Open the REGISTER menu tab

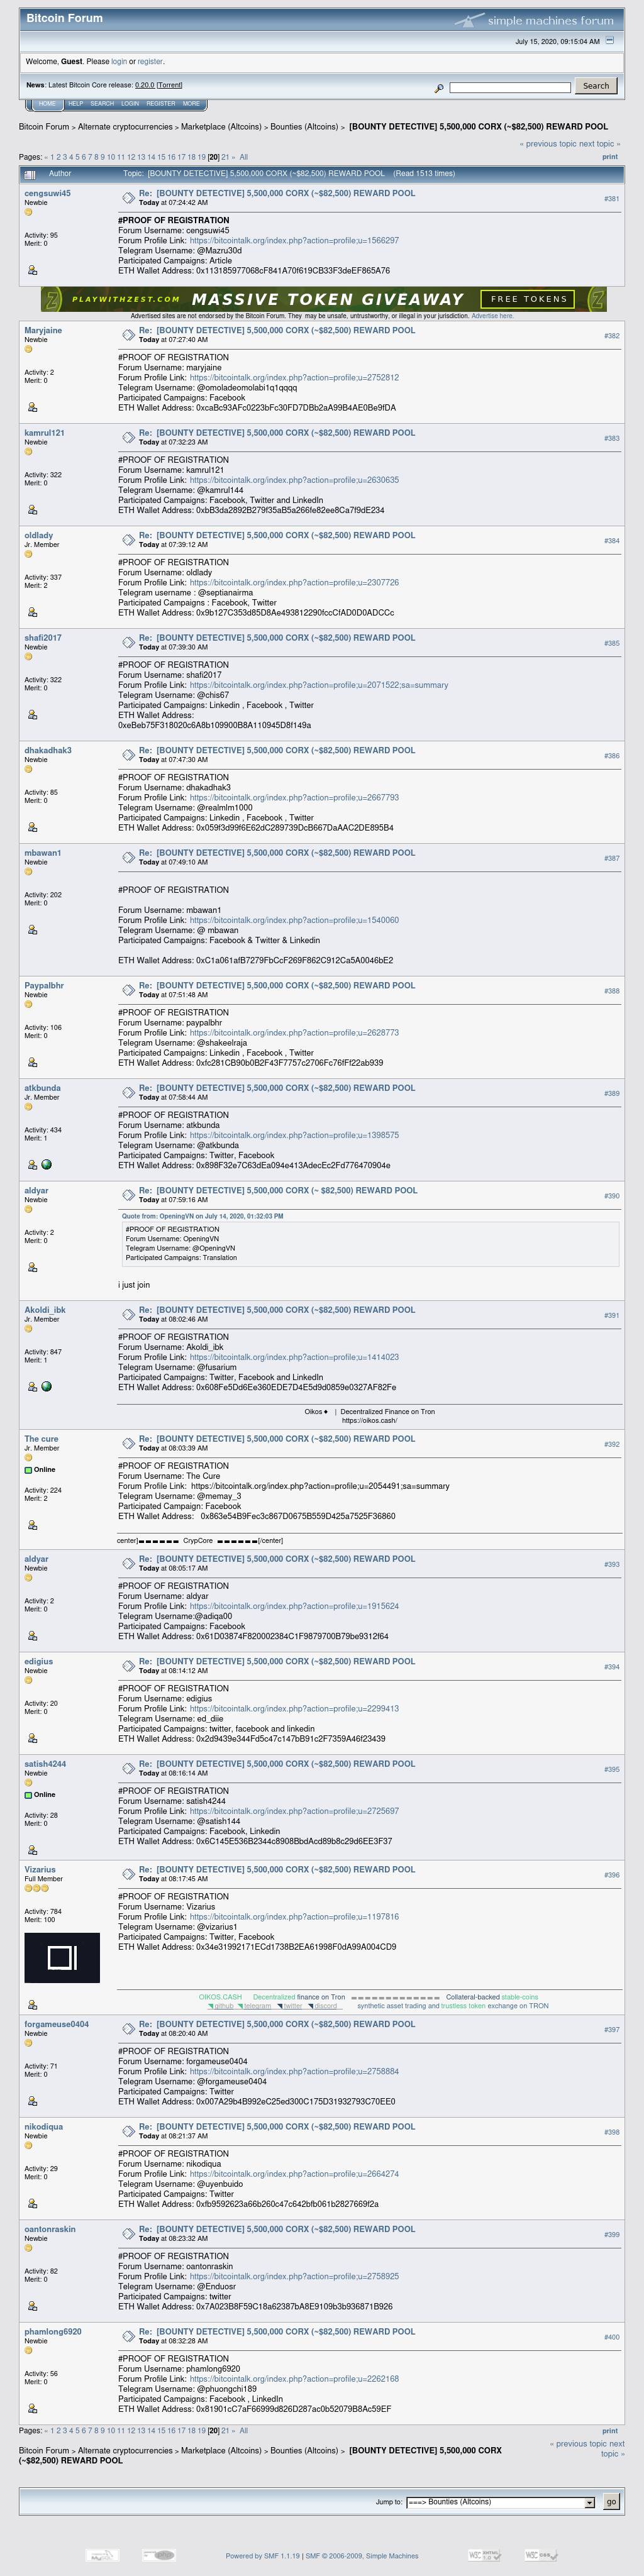point(160,104)
